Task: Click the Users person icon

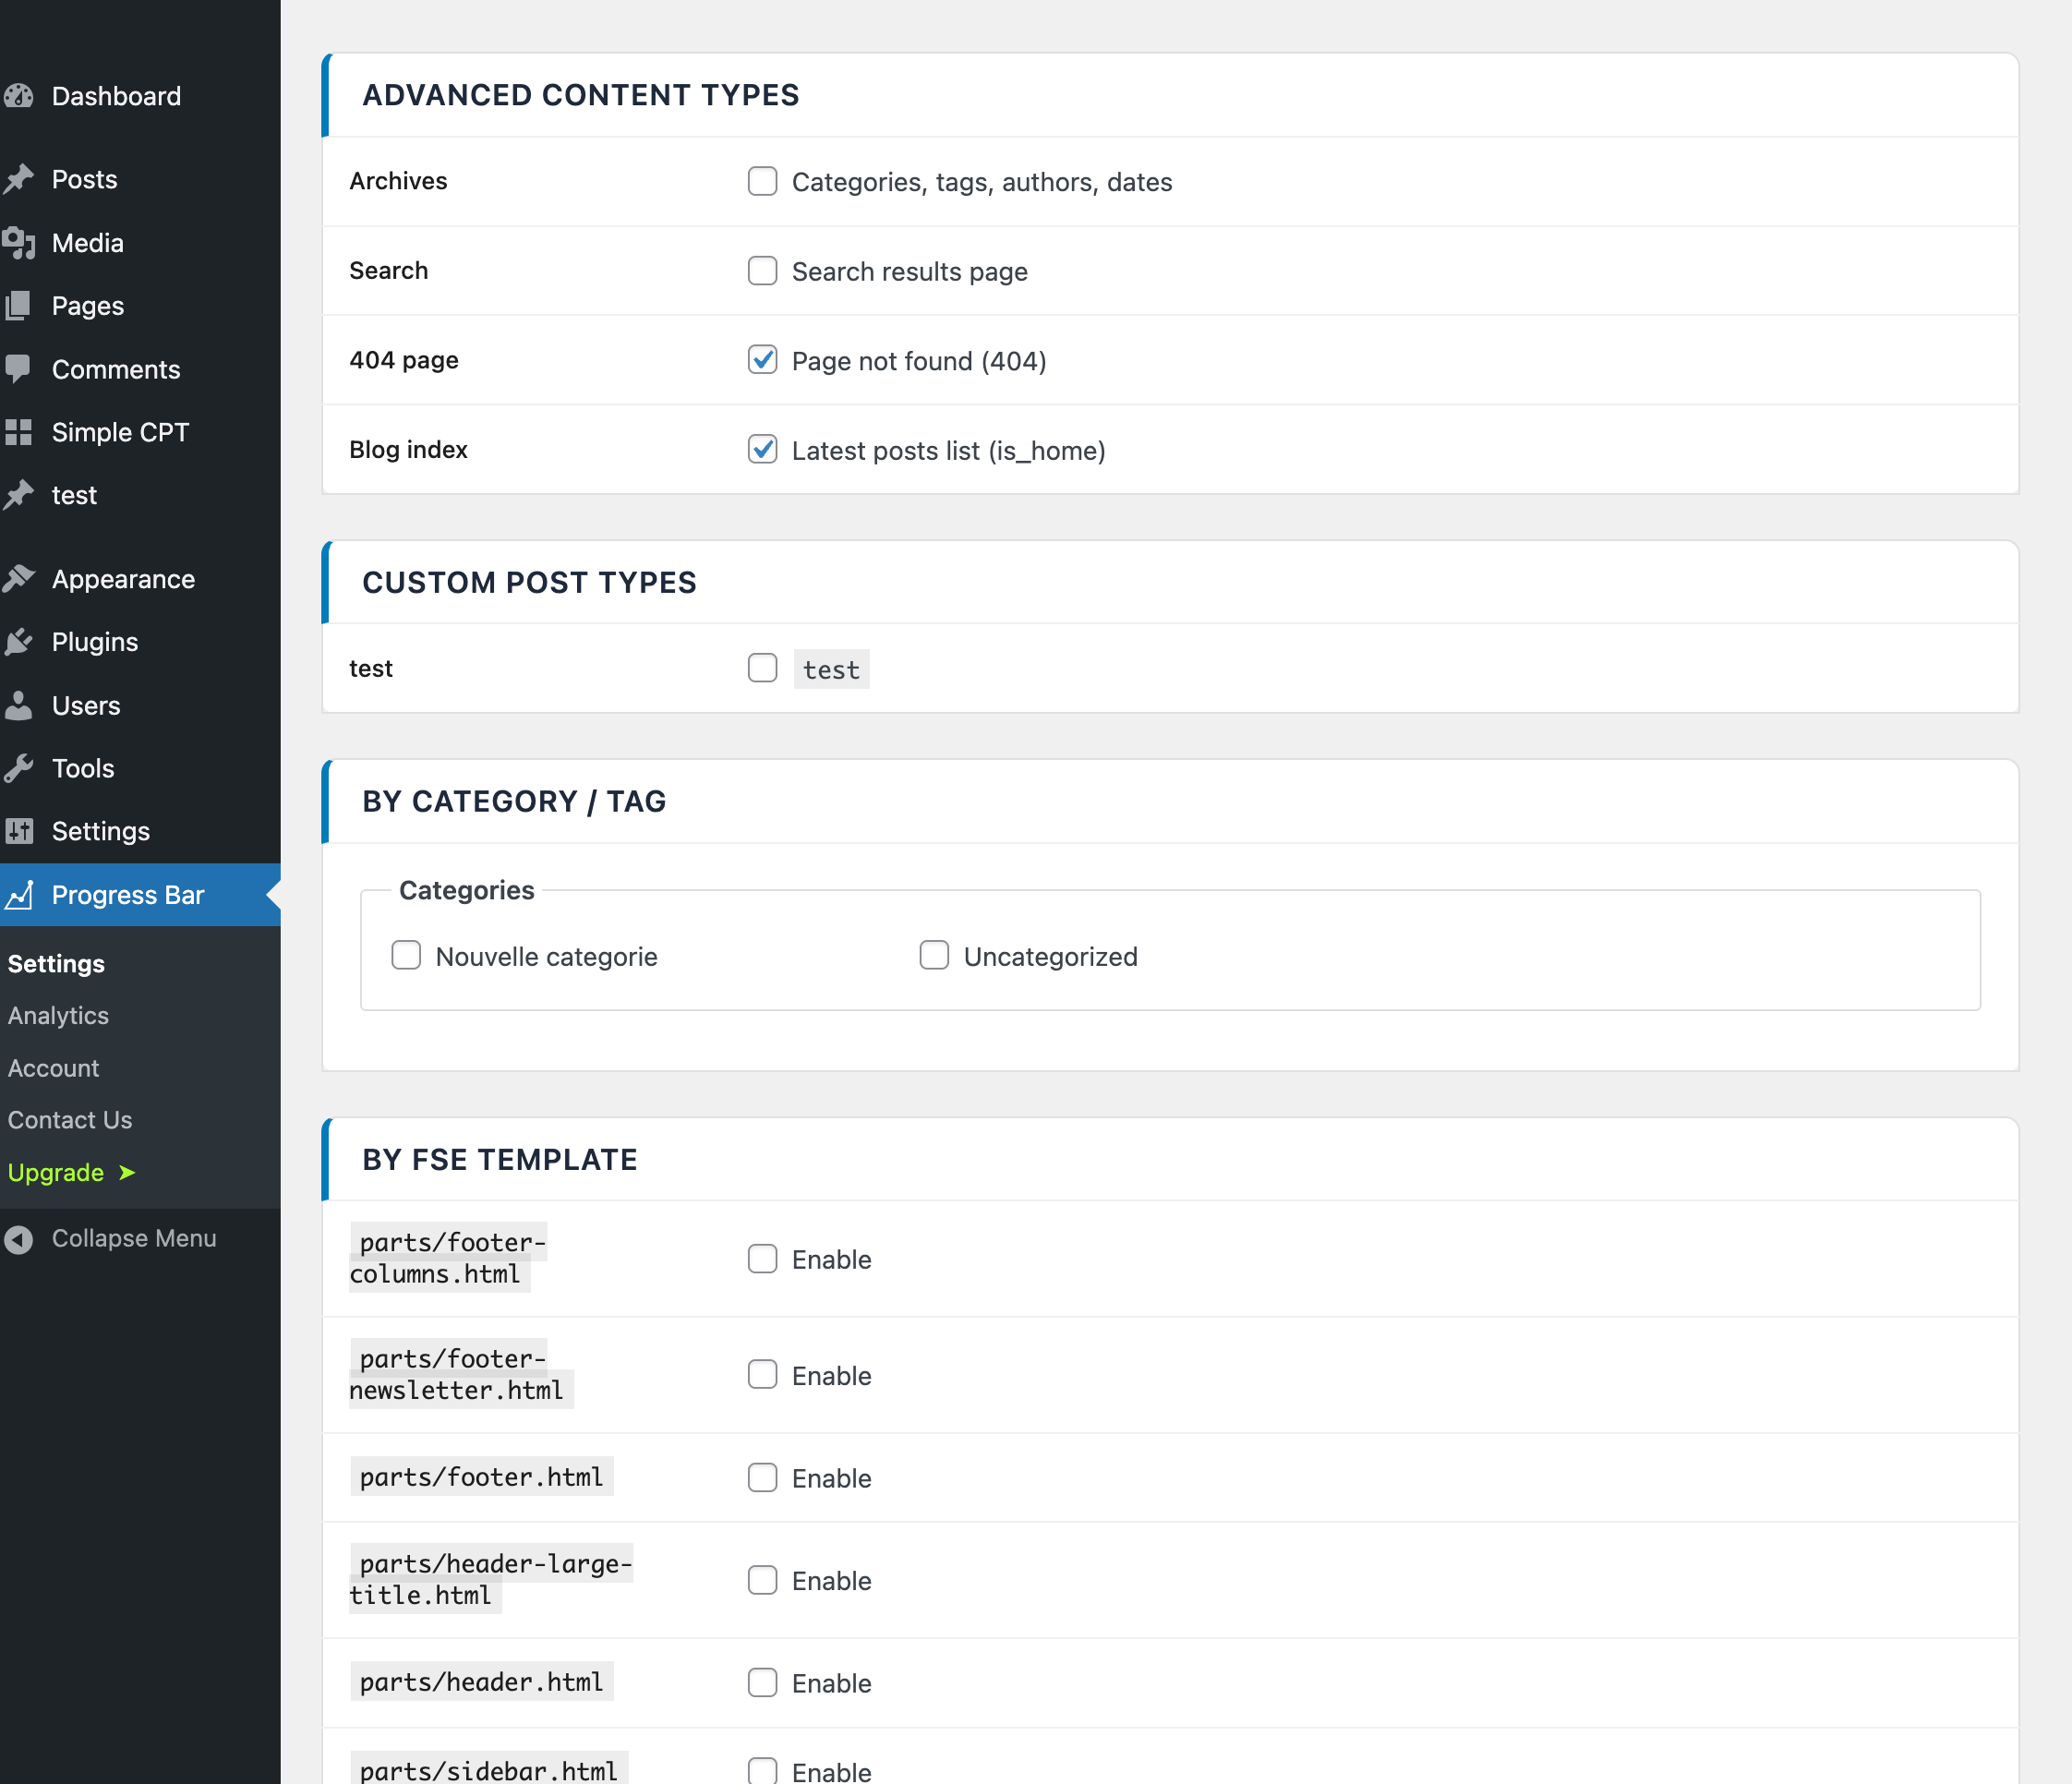Action: [x=19, y=706]
